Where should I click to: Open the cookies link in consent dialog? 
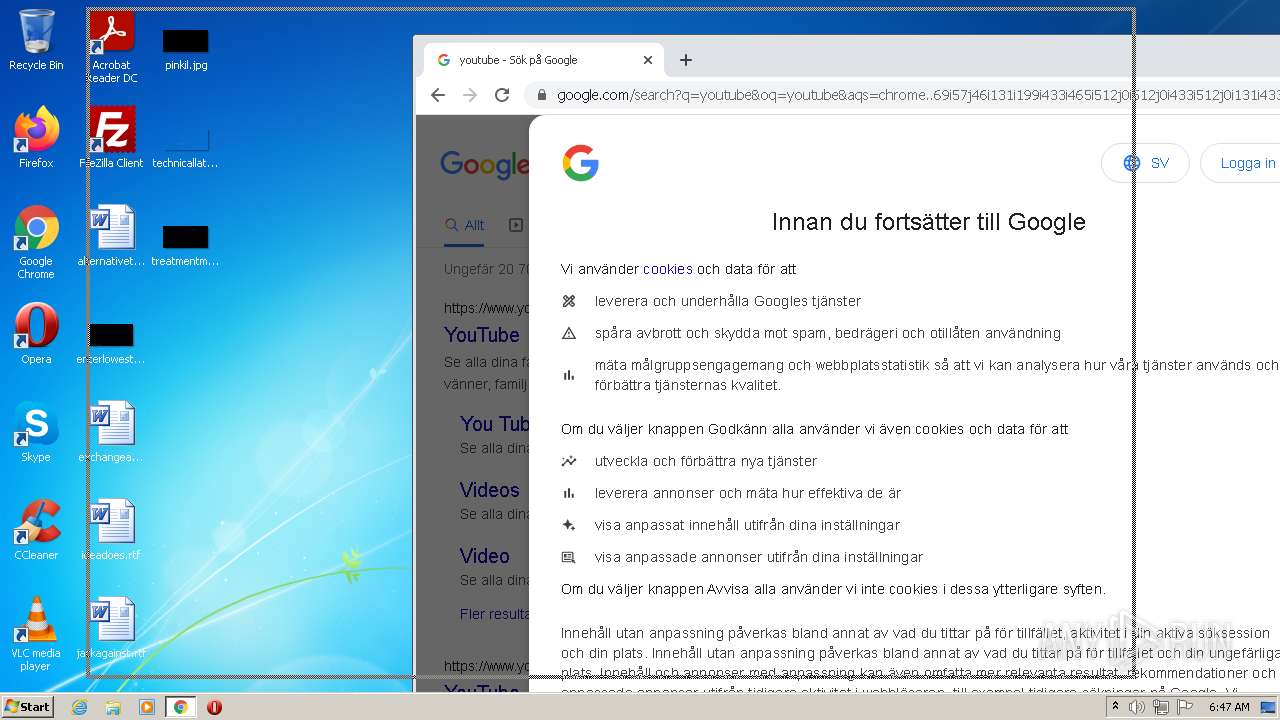pos(668,269)
